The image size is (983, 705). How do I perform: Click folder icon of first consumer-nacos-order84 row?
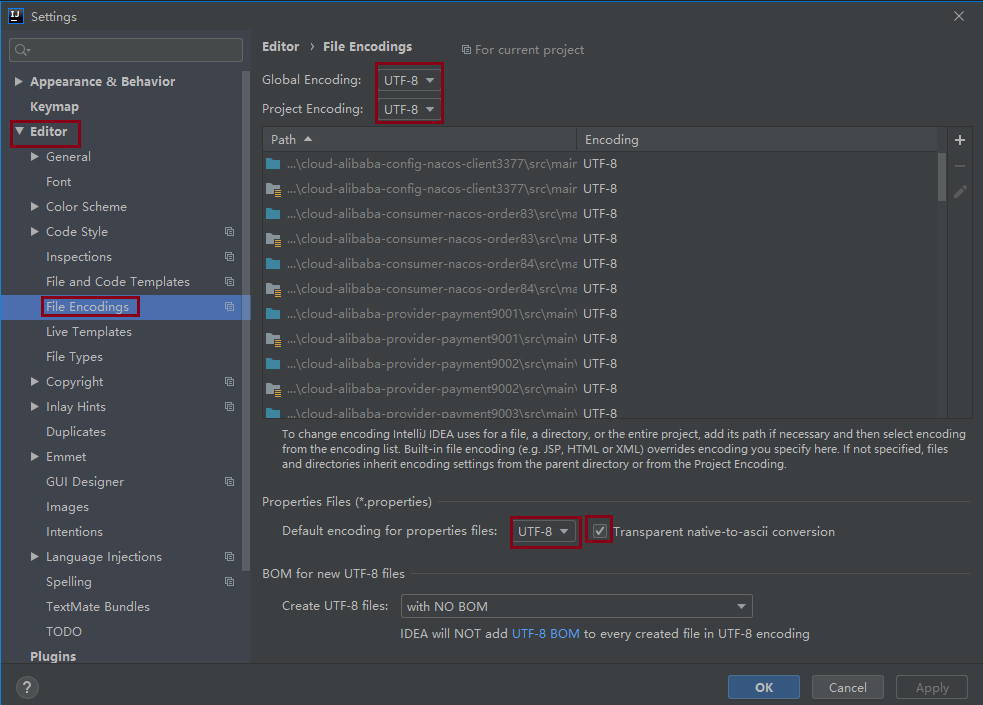273,264
